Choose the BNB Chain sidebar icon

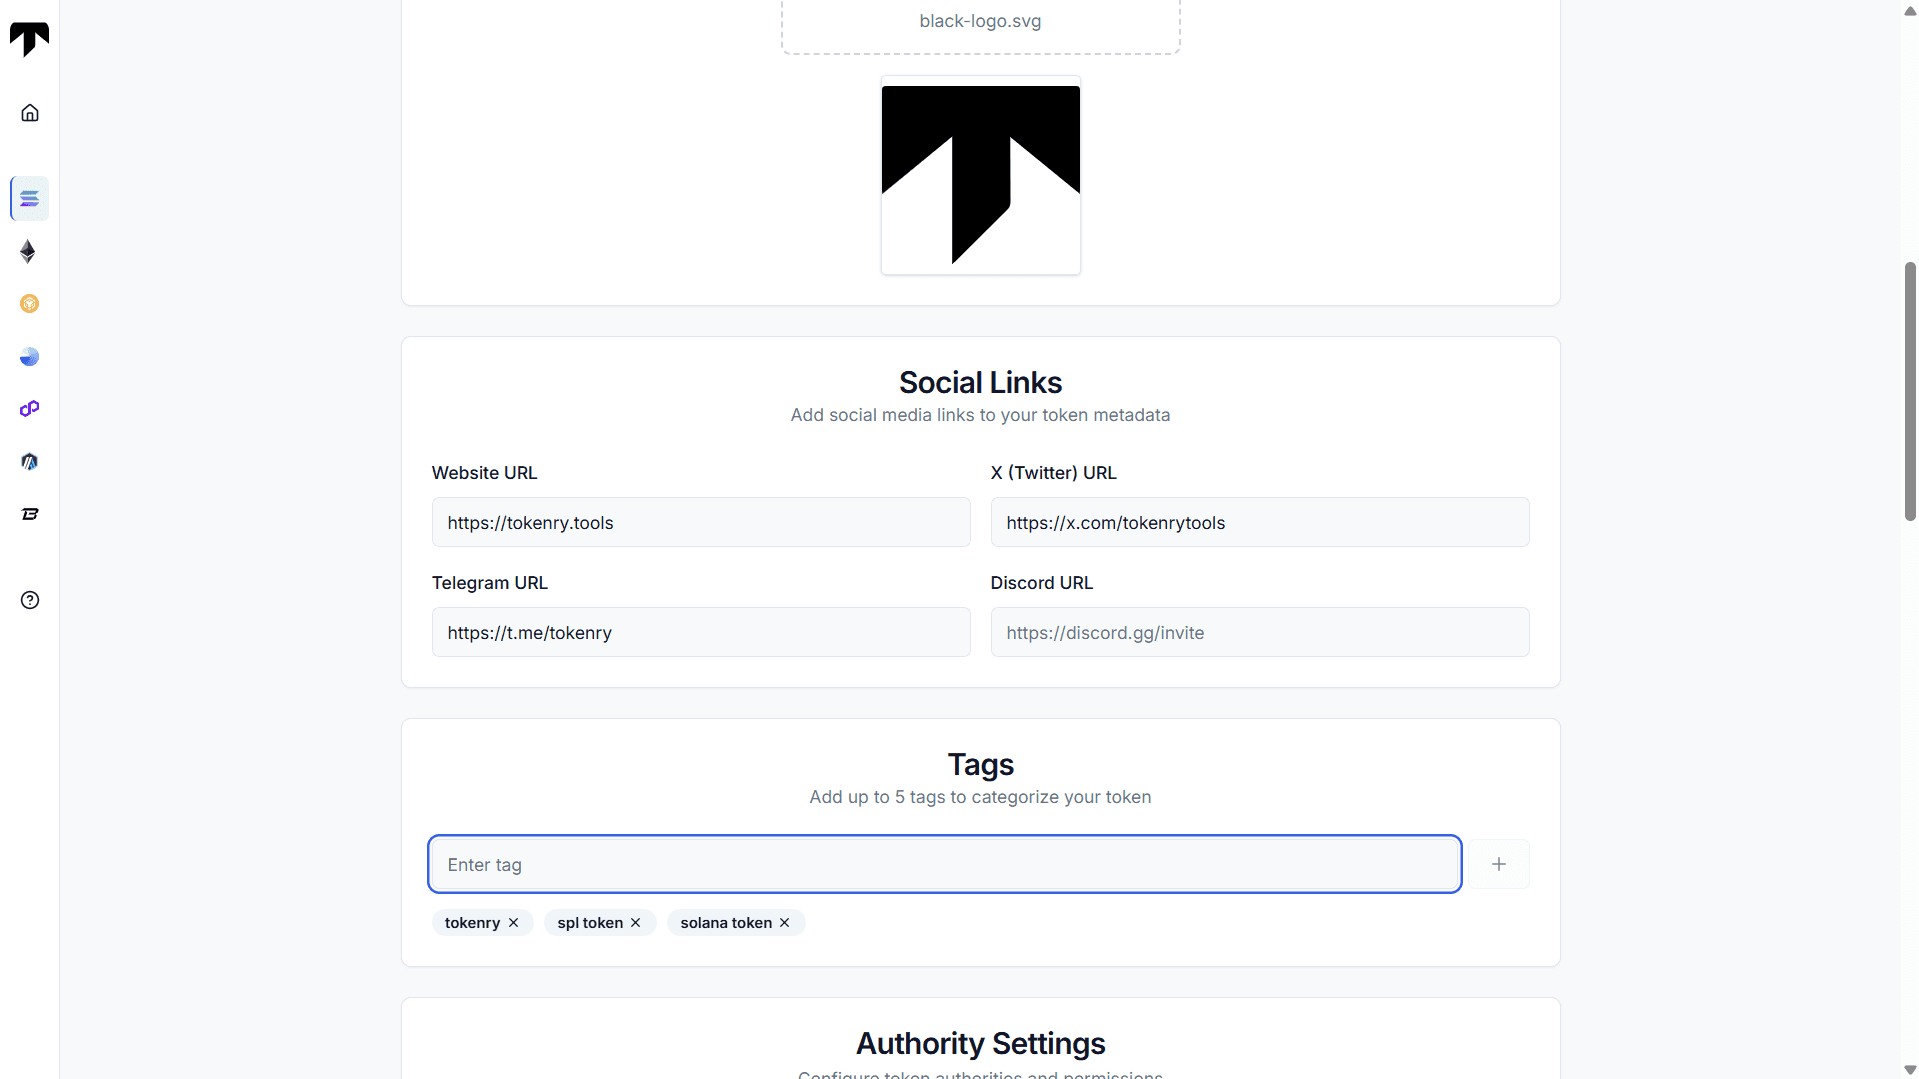[30, 304]
